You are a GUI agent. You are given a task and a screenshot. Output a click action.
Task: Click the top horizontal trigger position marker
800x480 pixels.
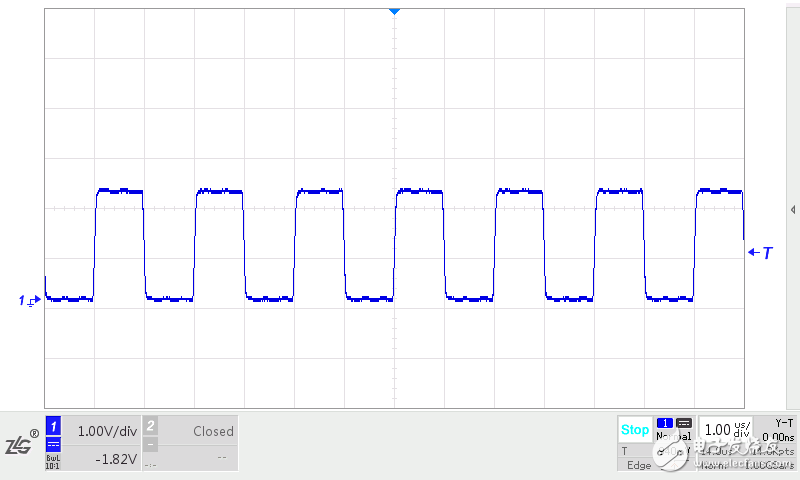[394, 10]
